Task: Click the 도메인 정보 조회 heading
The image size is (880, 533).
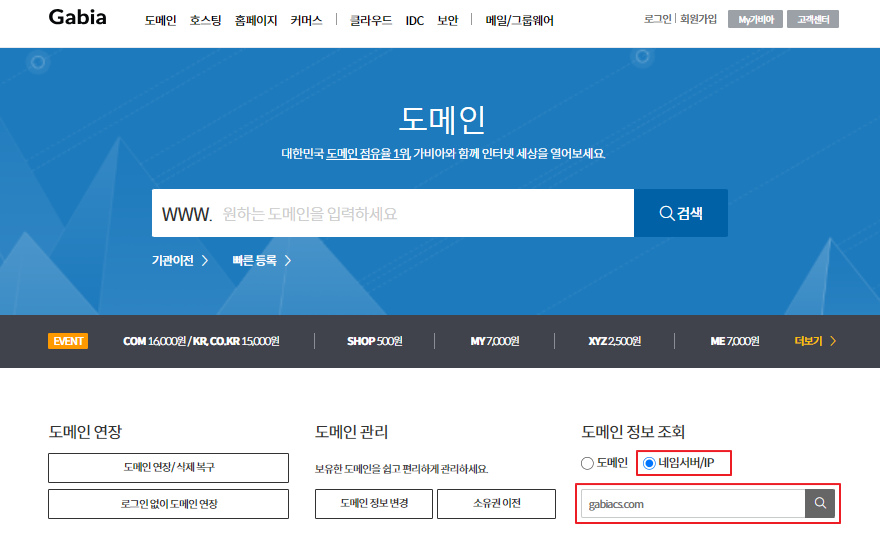Action: point(633,431)
